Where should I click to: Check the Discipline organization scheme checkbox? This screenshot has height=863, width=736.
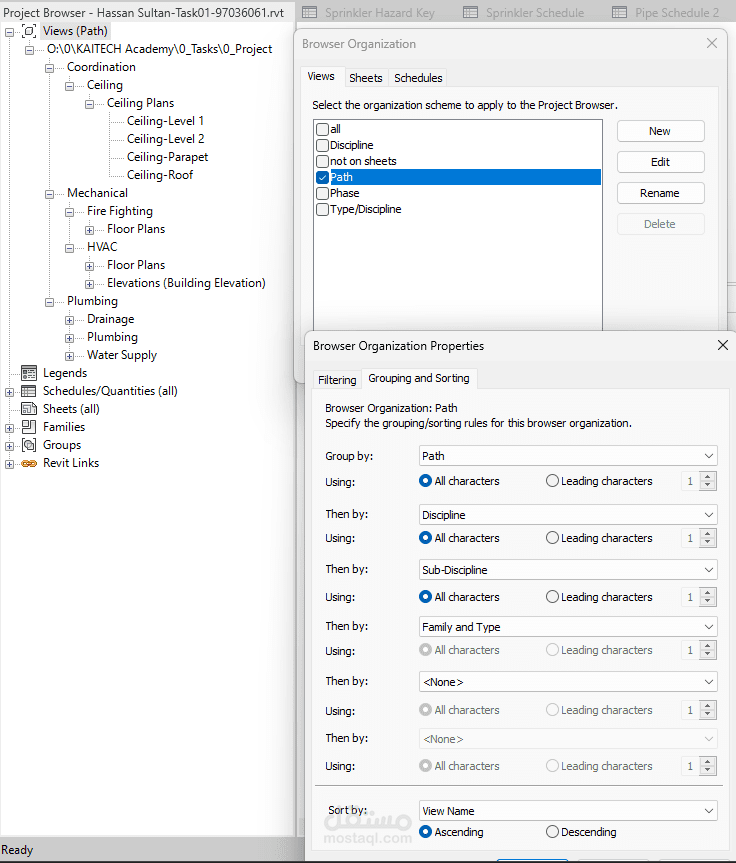[x=322, y=145]
